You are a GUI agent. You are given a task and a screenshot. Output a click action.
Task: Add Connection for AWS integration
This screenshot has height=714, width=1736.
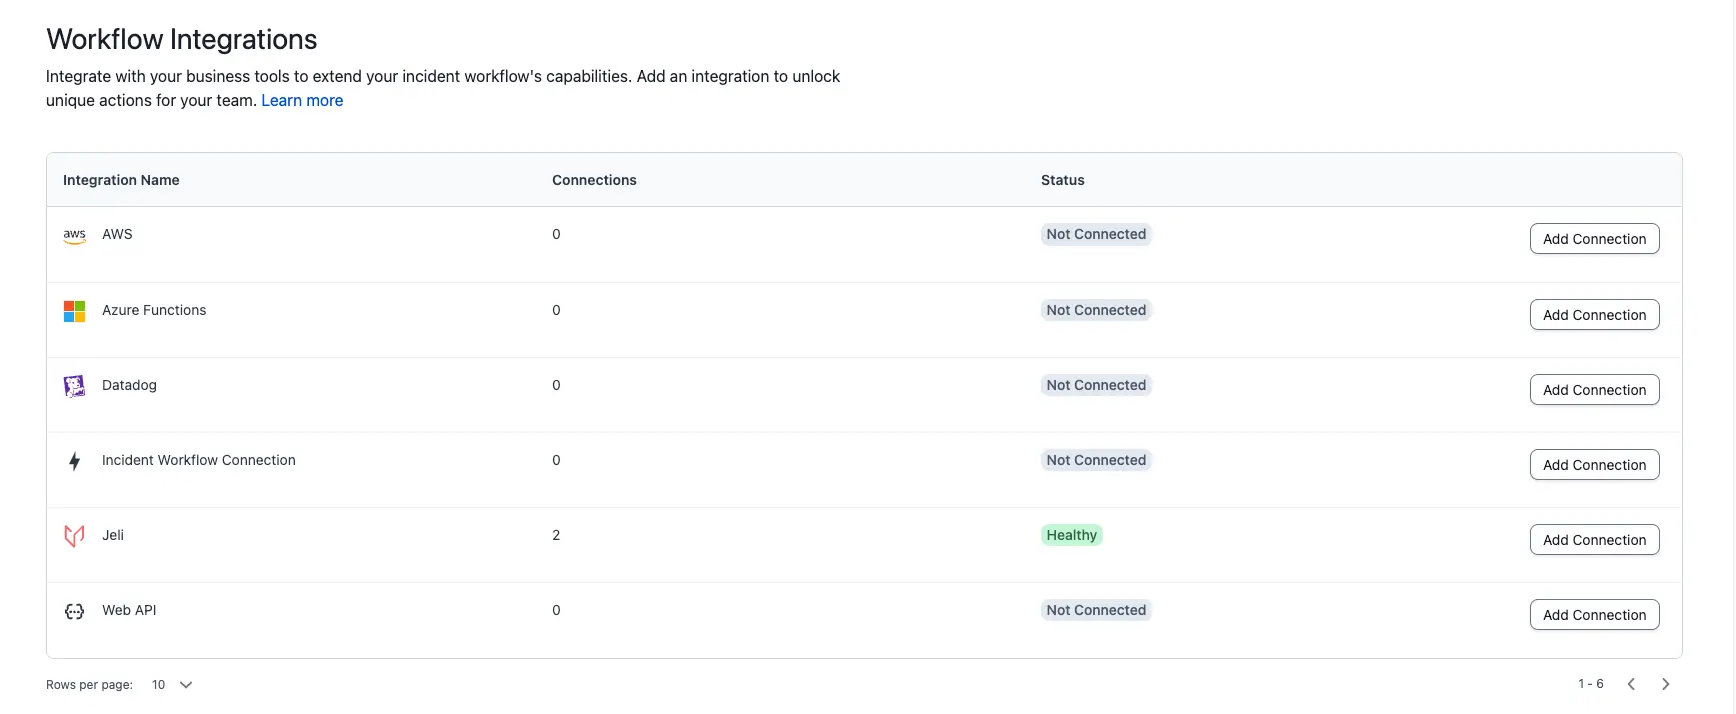point(1594,239)
